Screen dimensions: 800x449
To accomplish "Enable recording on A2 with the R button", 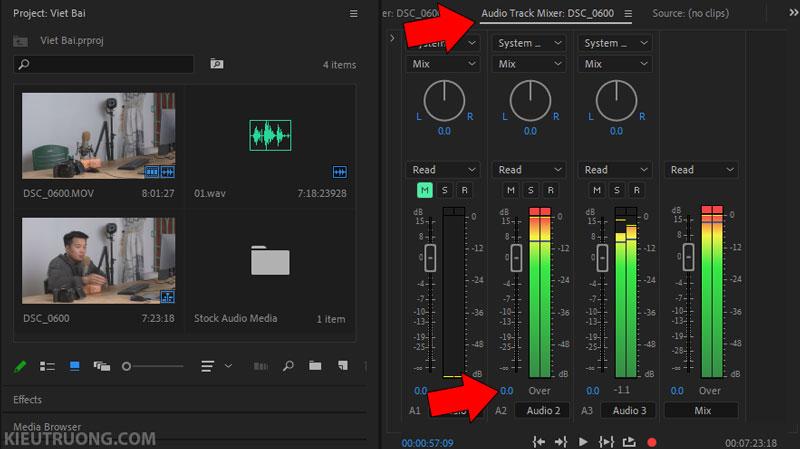I will [x=551, y=190].
